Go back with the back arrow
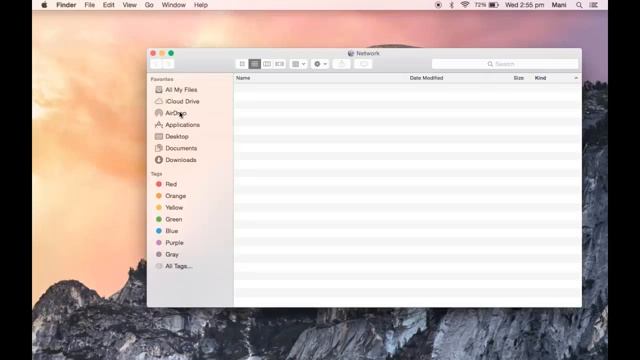Image resolution: width=640 pixels, height=360 pixels. [x=156, y=64]
